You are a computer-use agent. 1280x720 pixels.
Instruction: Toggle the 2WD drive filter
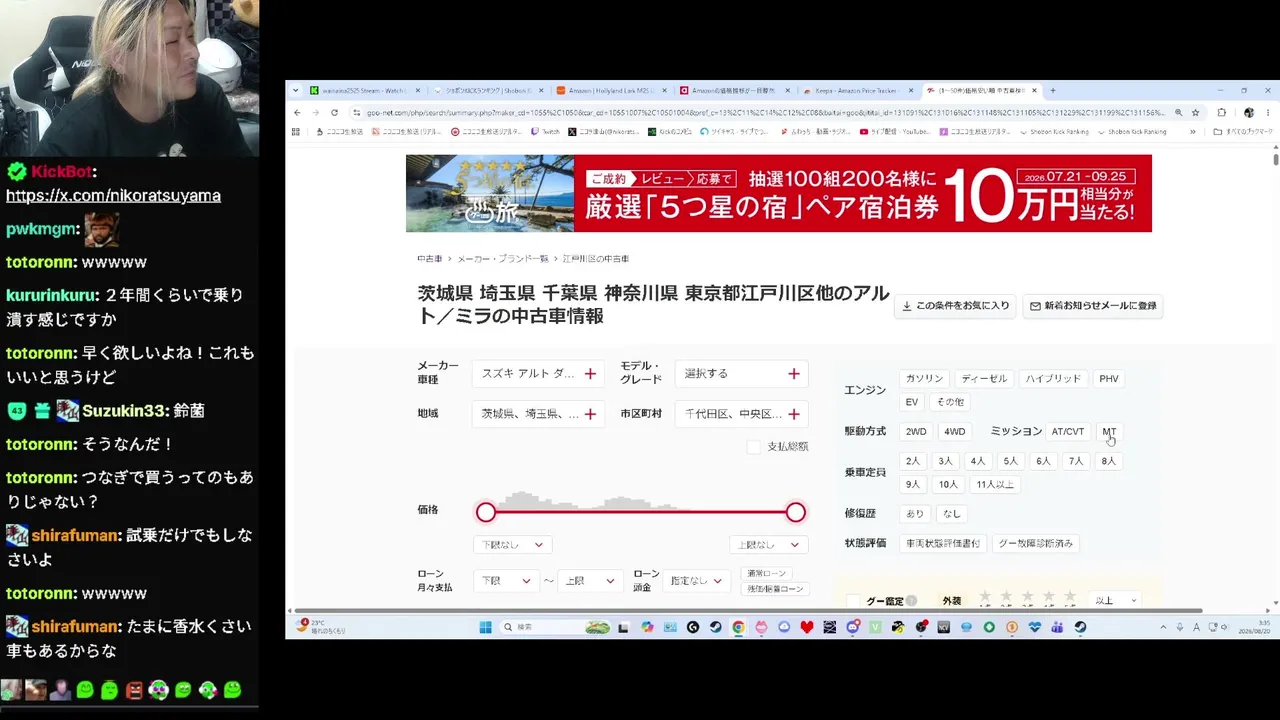(916, 432)
